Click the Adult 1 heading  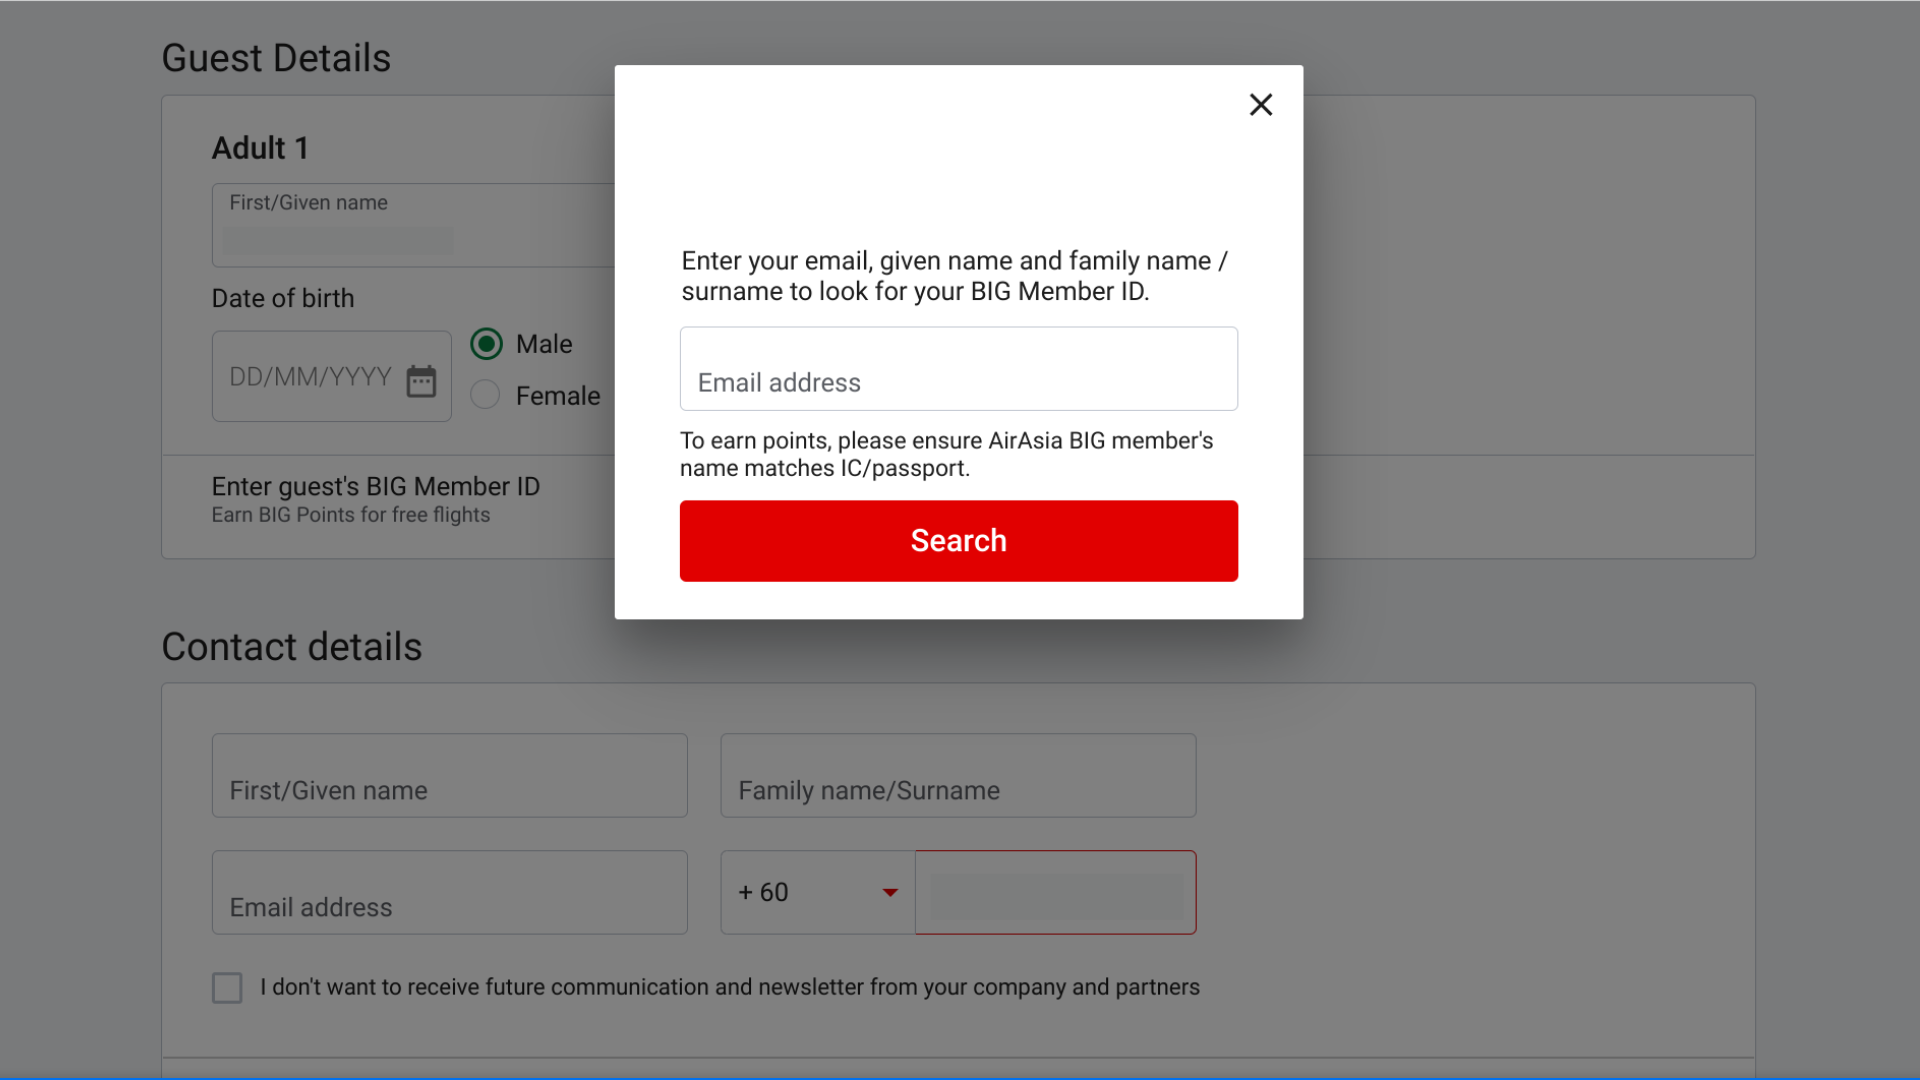[x=260, y=148]
